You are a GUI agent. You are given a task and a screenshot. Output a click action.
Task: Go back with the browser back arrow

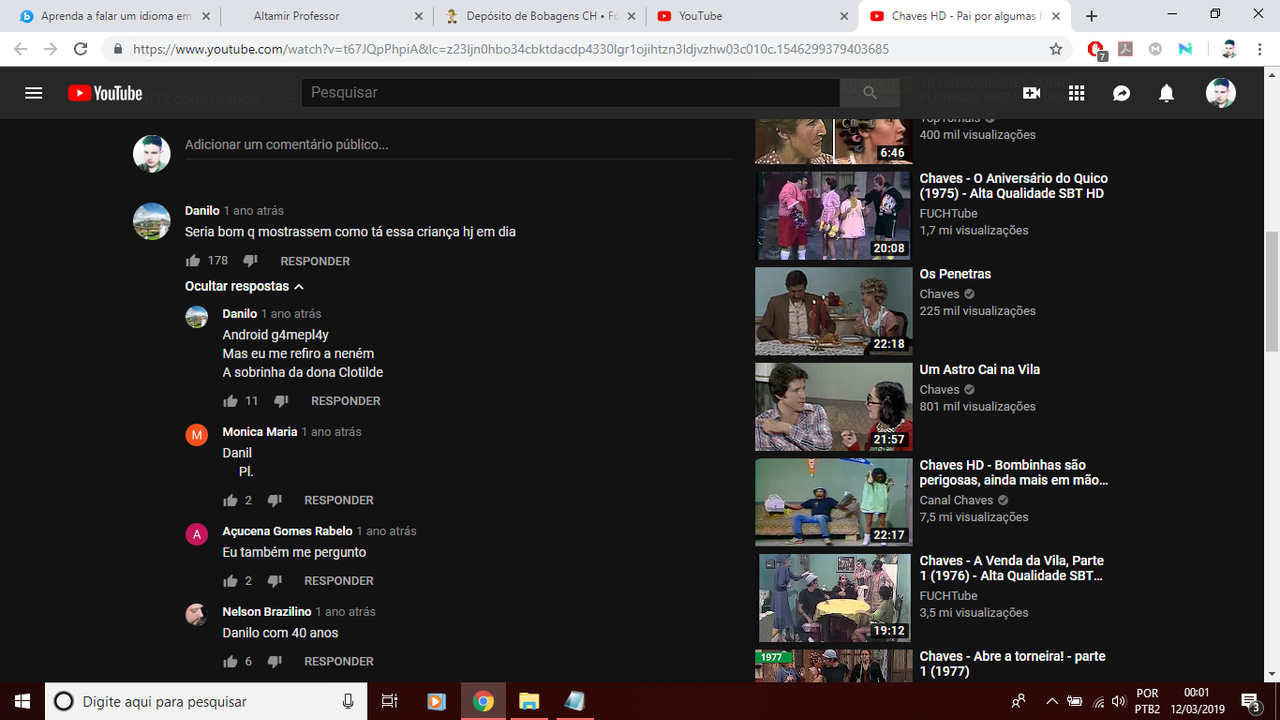[x=22, y=49]
